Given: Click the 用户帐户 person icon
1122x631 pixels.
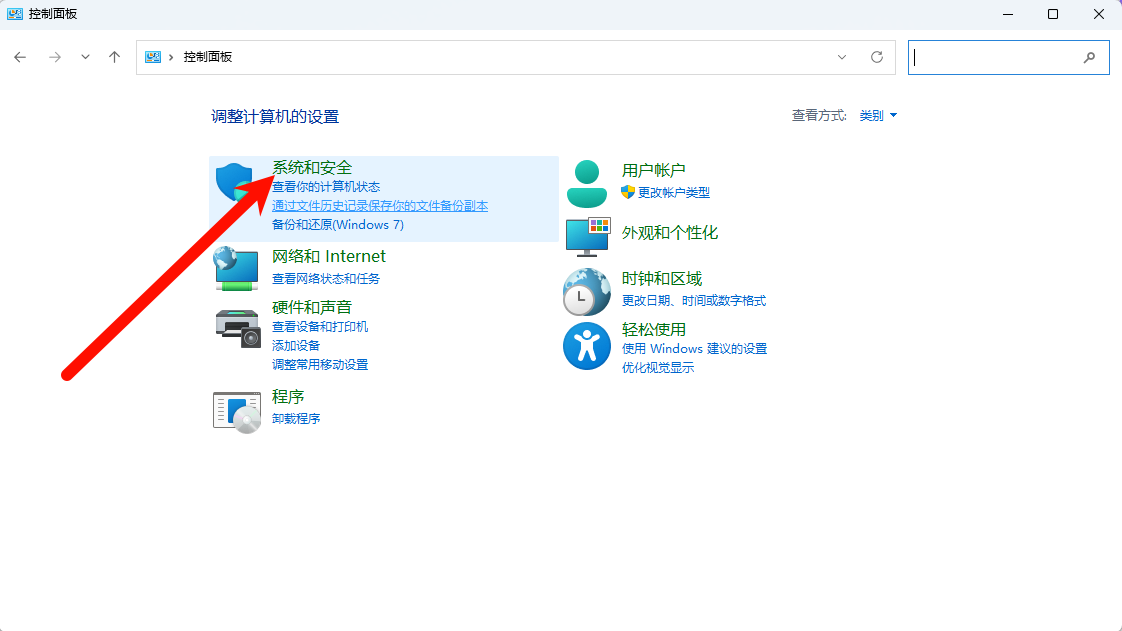Looking at the screenshot, I should (x=587, y=184).
